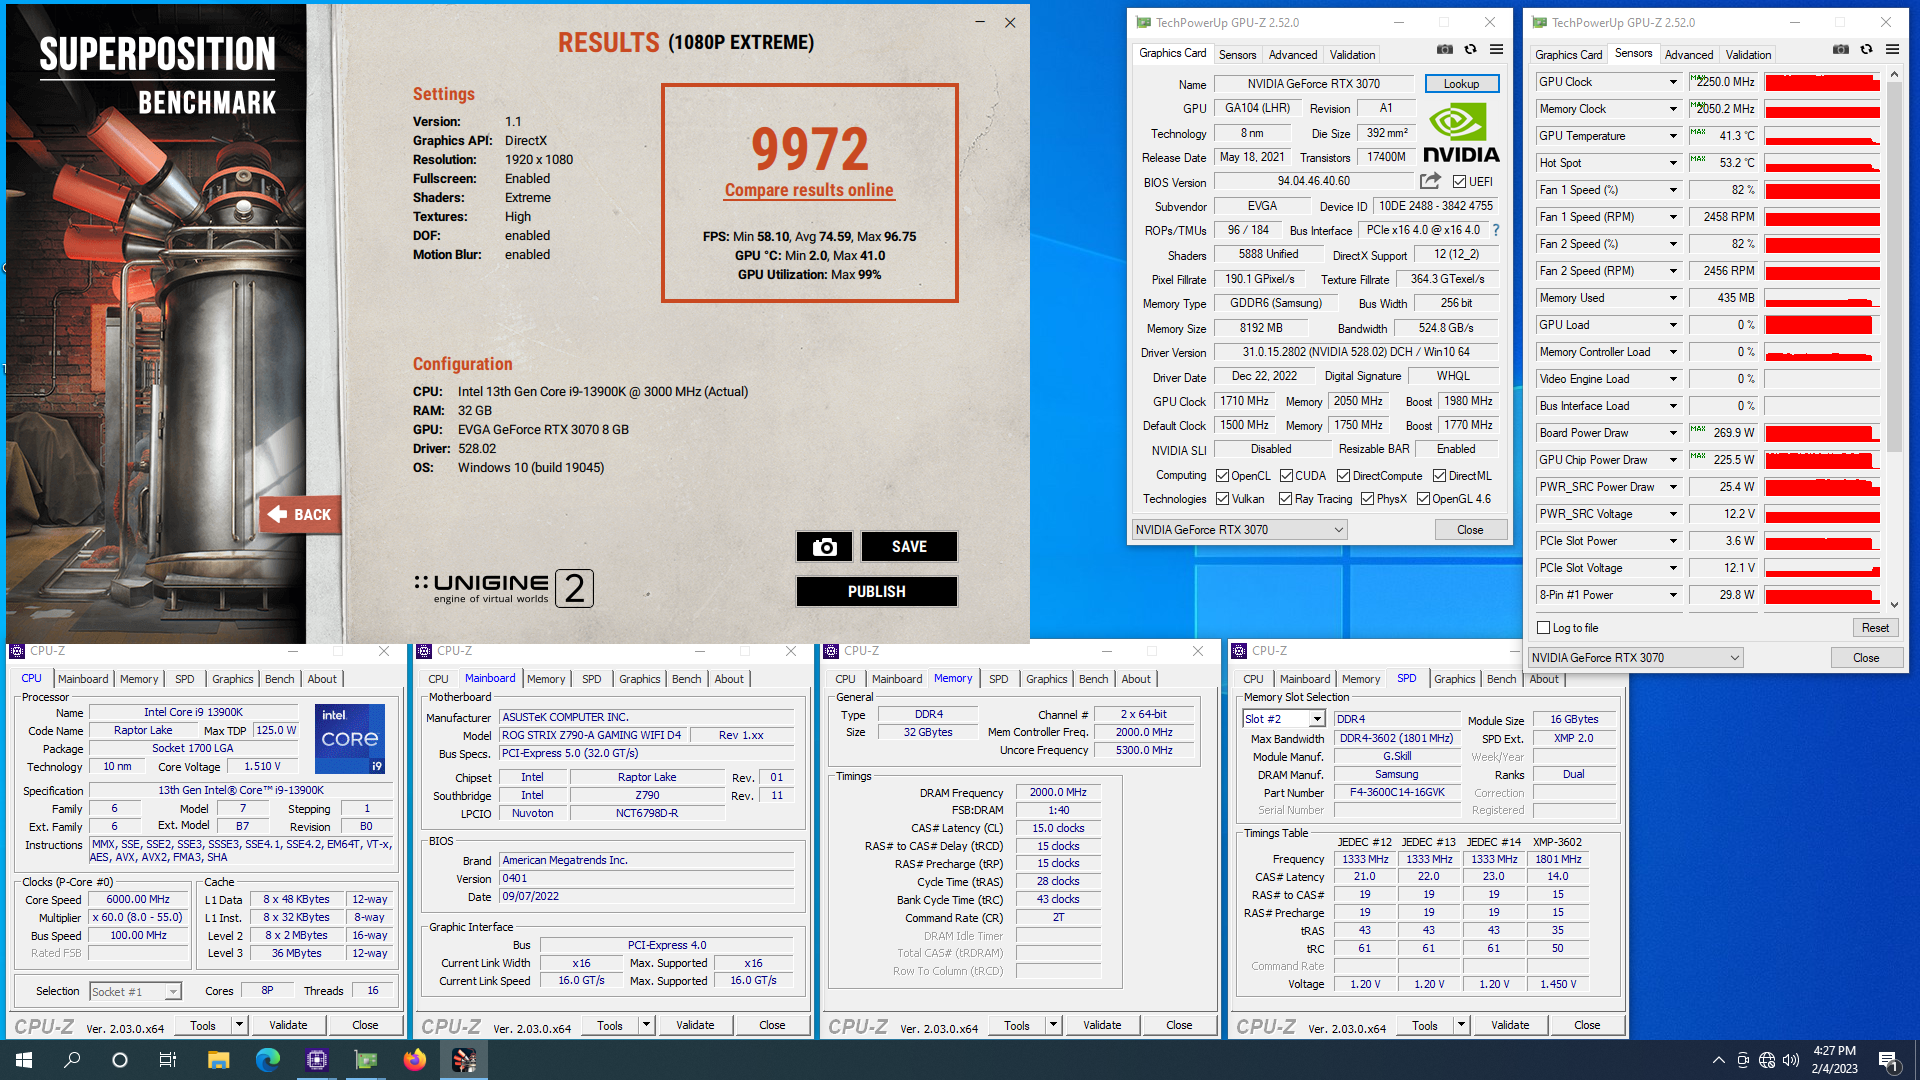Image resolution: width=1920 pixels, height=1080 pixels.
Task: Click the Reset button in GPU-Z Sensors
Action: pos(1875,628)
